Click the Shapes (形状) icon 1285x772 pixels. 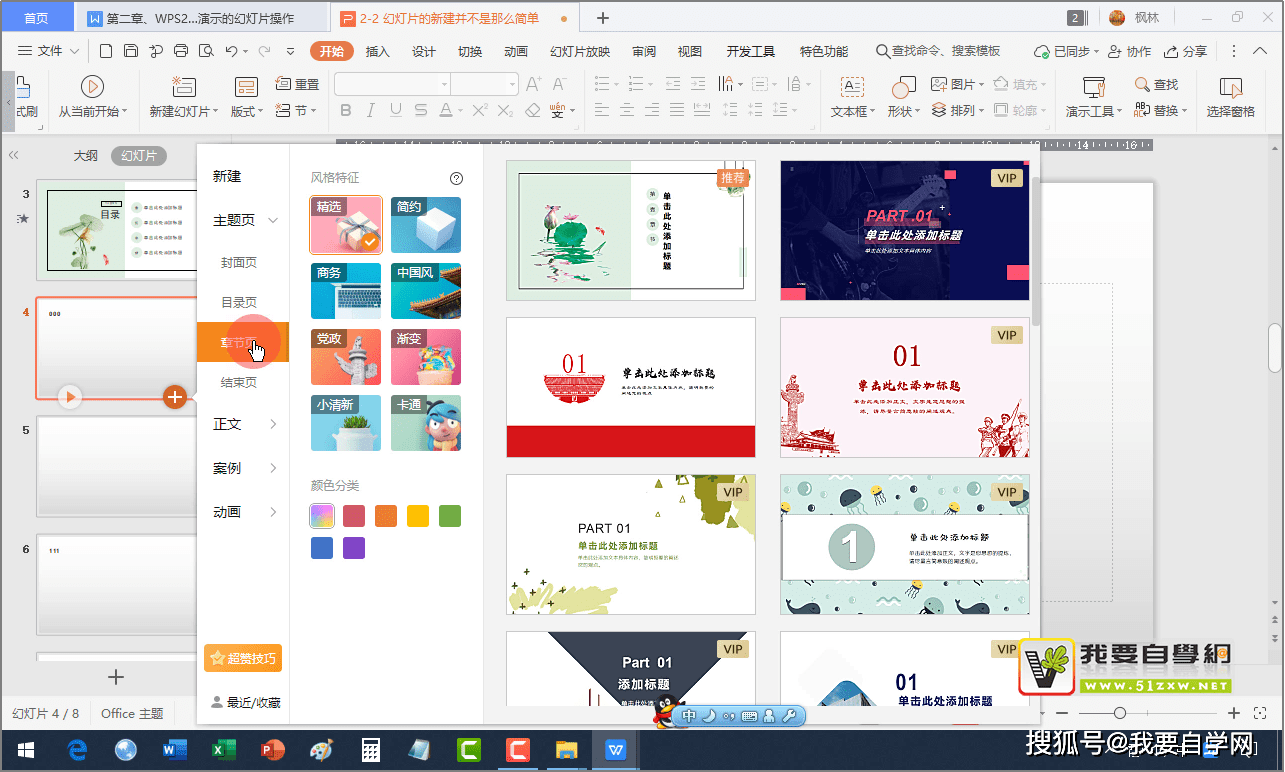[903, 87]
